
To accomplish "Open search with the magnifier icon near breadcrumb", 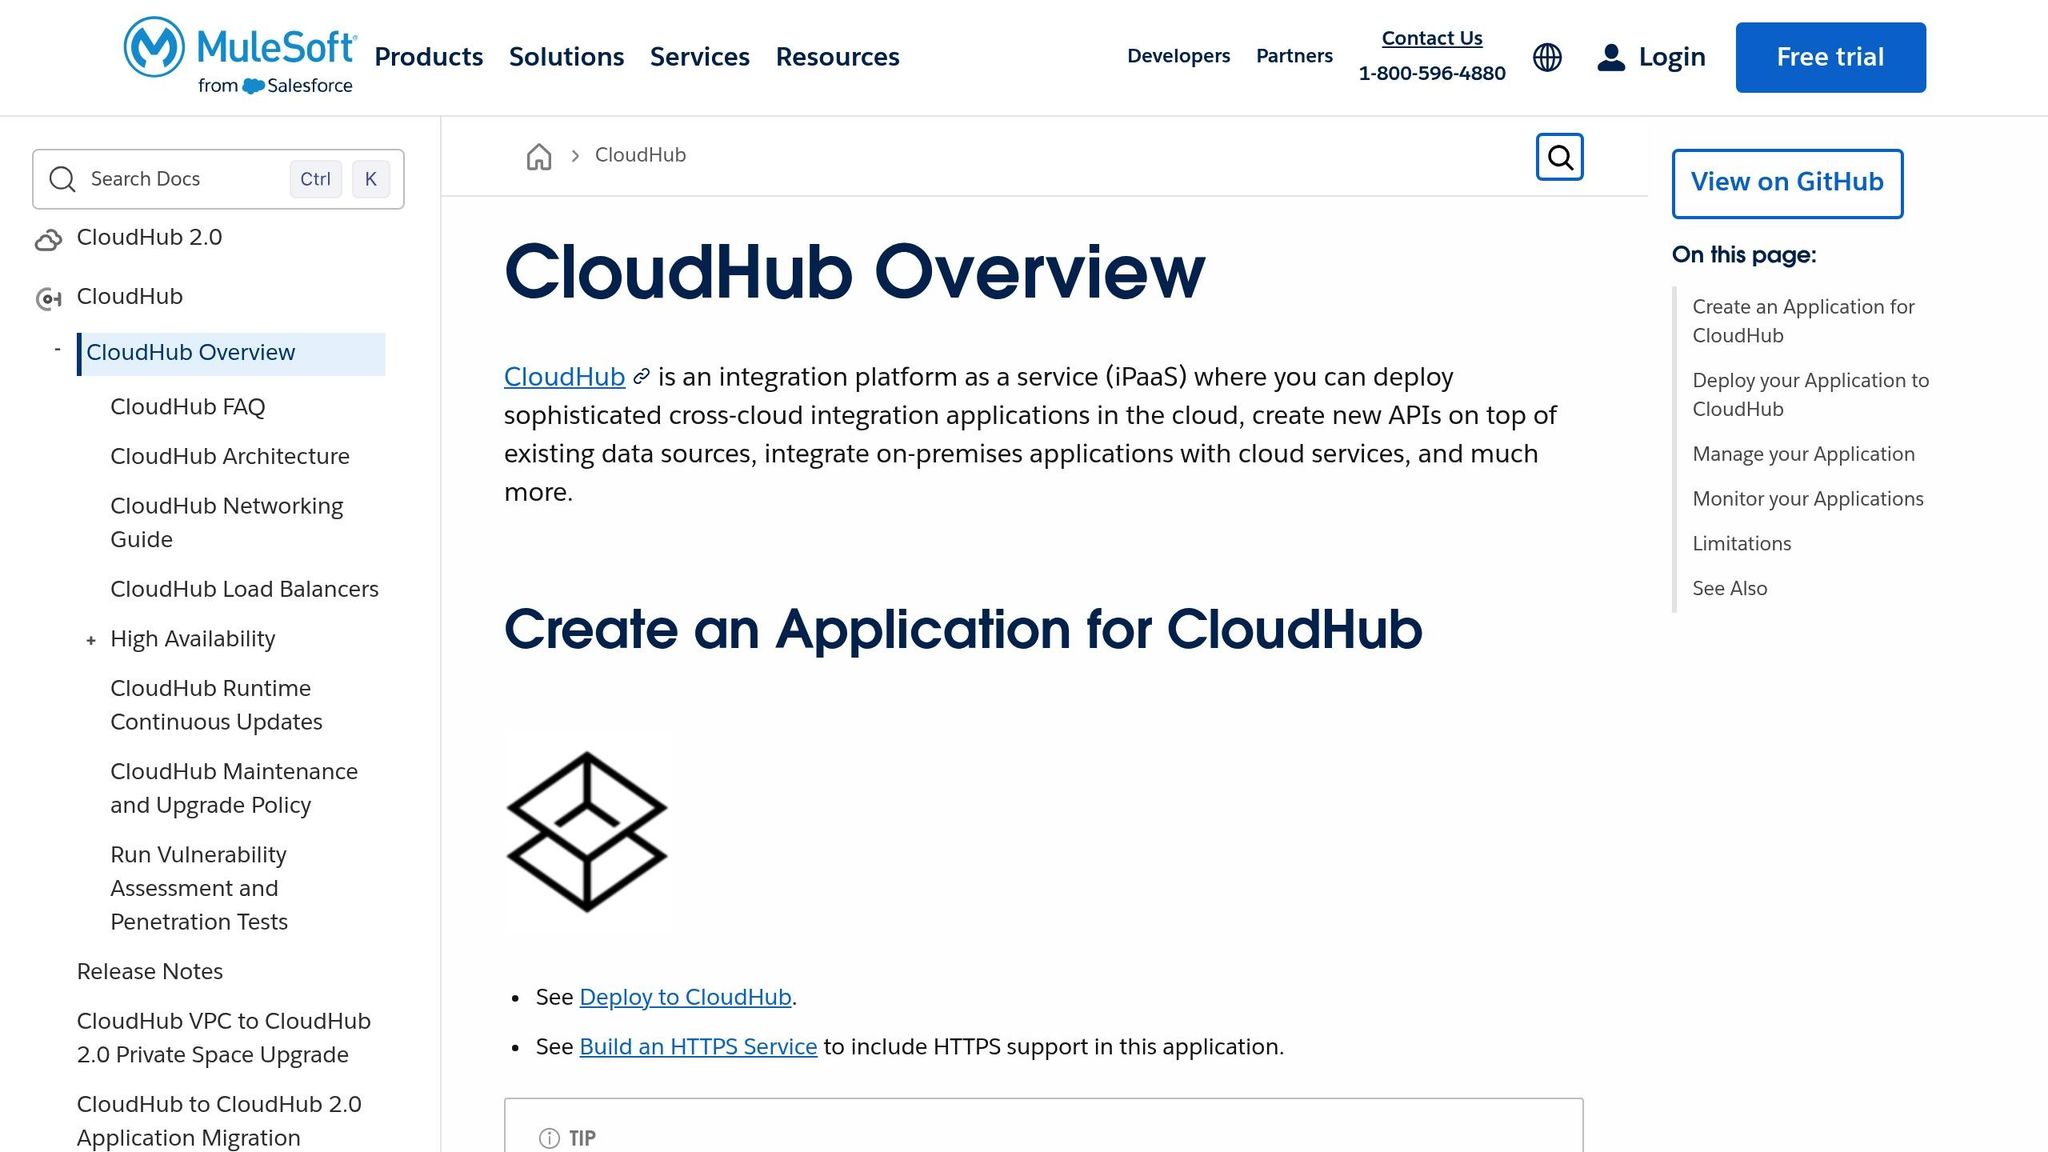I will click(x=1559, y=157).
